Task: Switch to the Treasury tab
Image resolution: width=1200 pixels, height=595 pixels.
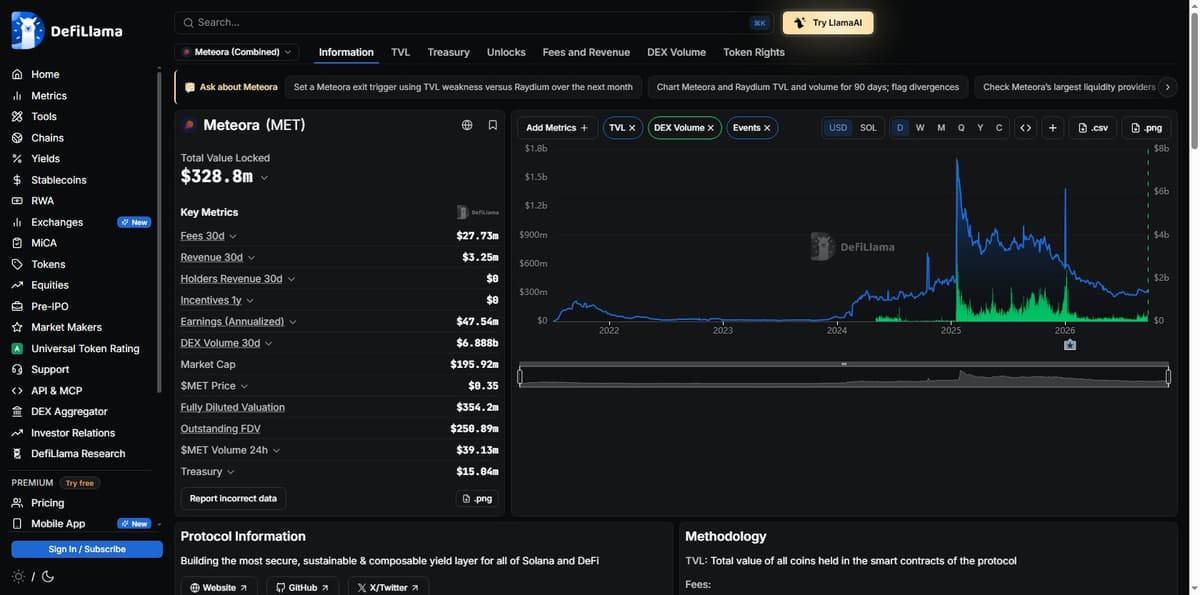Action: click(x=448, y=52)
